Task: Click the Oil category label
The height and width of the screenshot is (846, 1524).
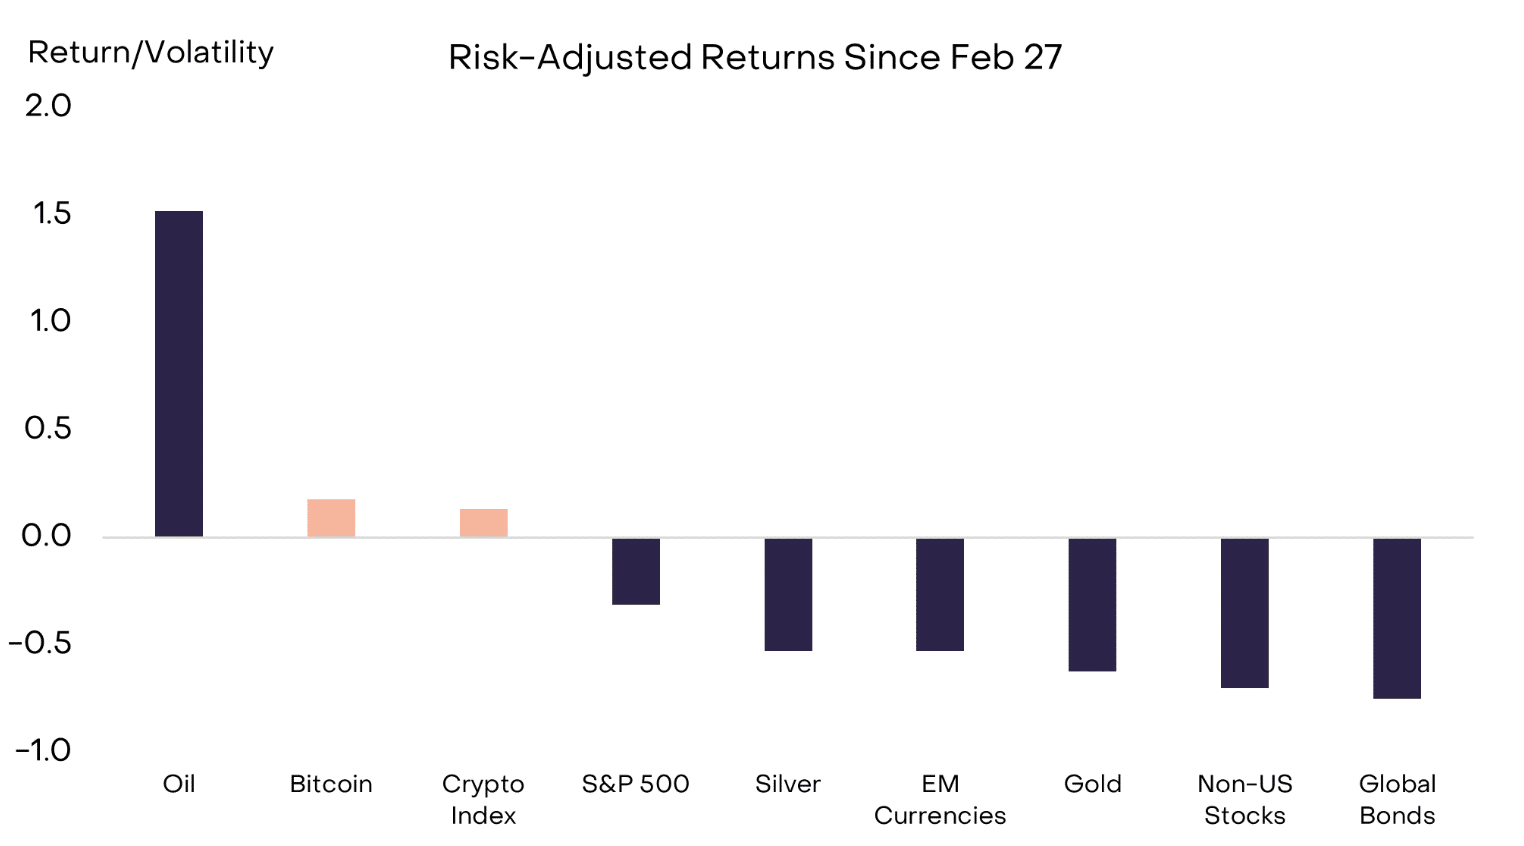Action: click(x=179, y=784)
